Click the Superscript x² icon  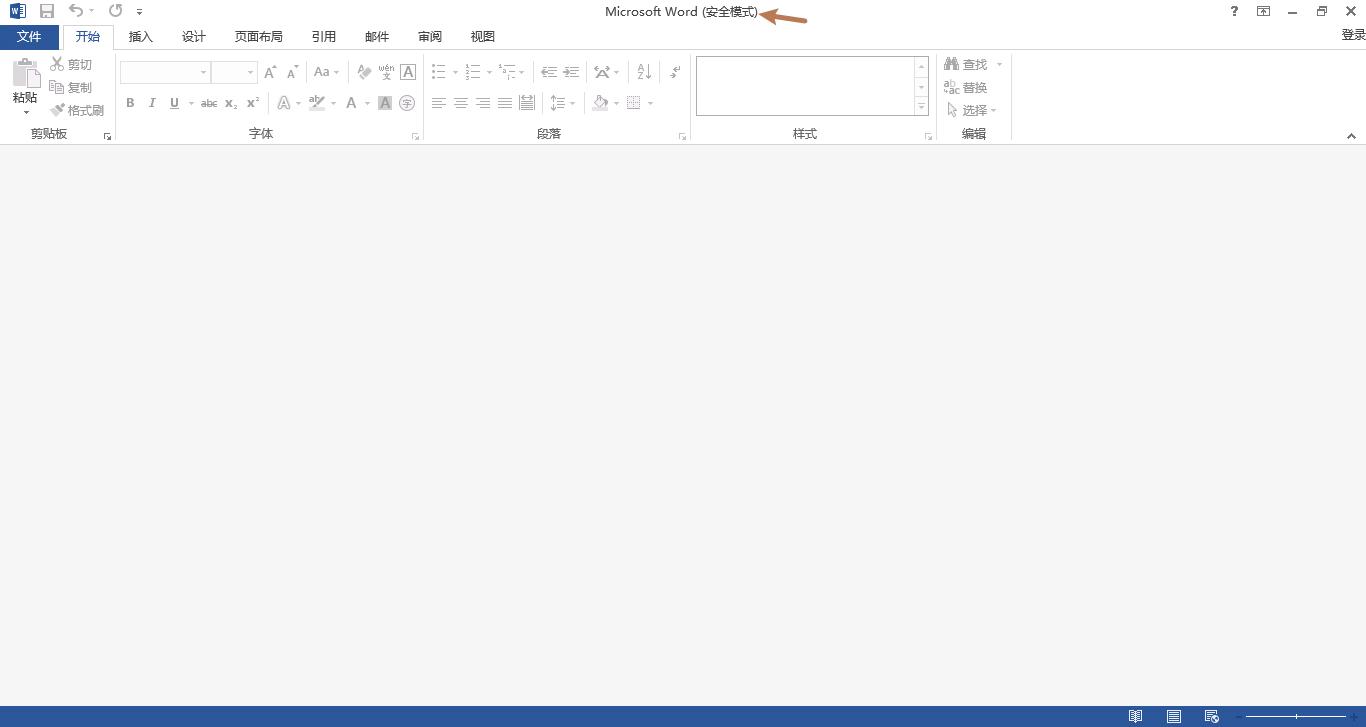(253, 103)
